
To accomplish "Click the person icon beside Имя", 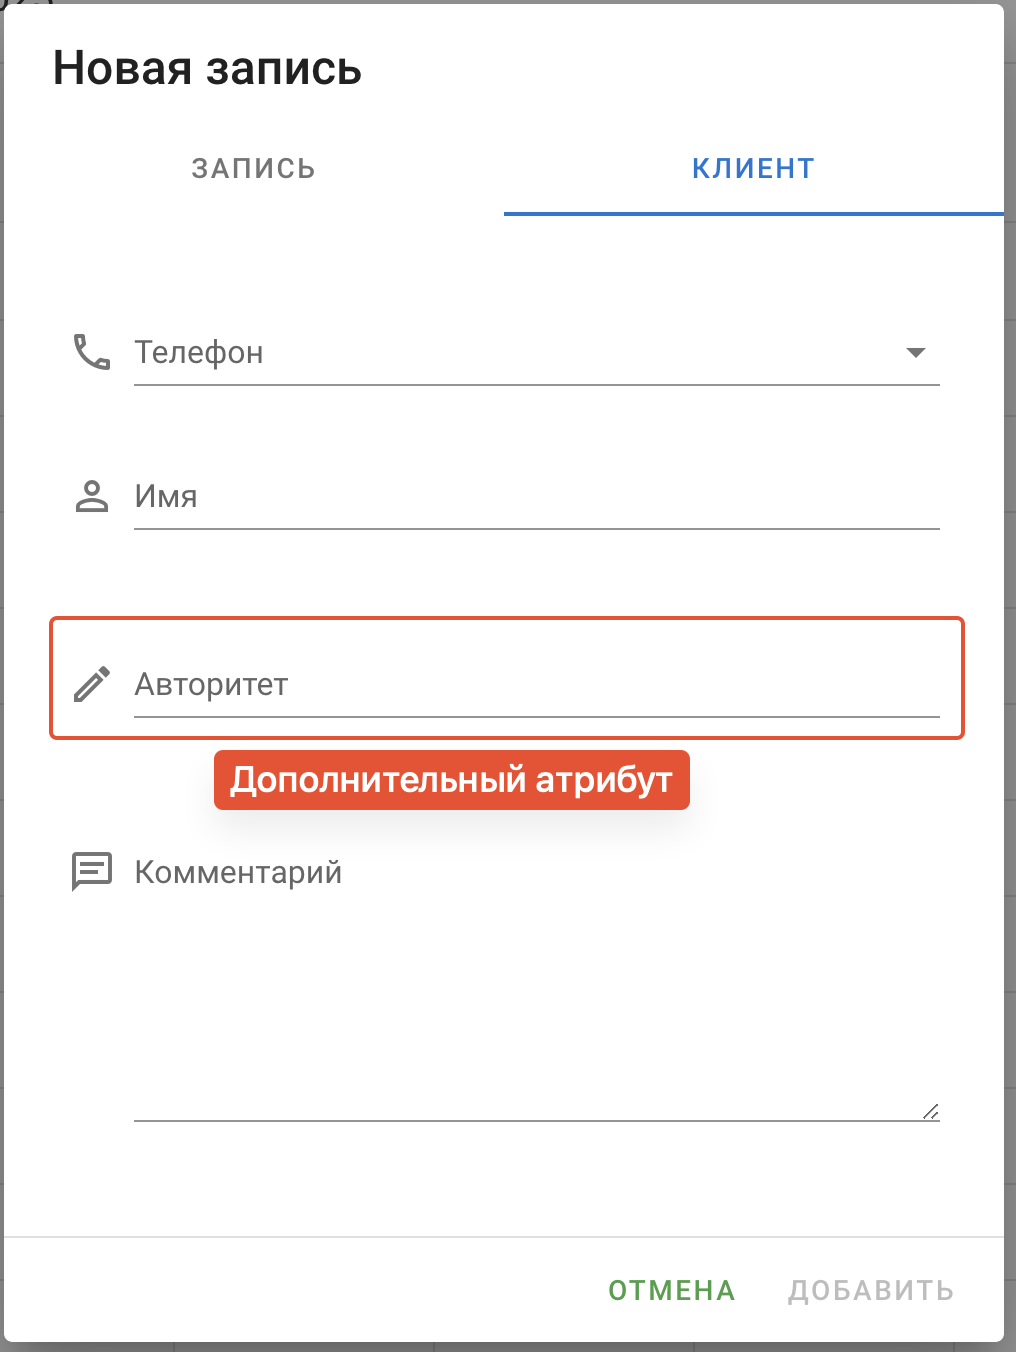I will 92,496.
